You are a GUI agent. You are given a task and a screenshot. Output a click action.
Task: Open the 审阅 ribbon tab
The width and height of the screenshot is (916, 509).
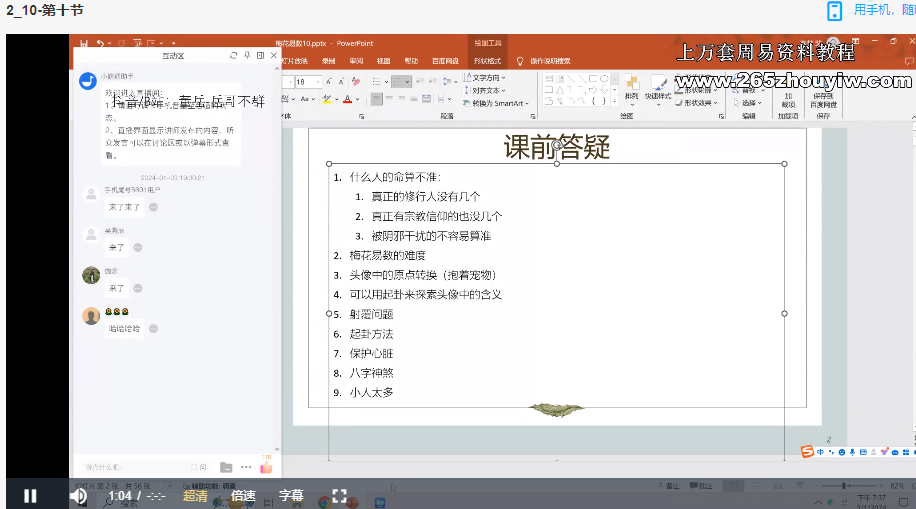(x=356, y=61)
